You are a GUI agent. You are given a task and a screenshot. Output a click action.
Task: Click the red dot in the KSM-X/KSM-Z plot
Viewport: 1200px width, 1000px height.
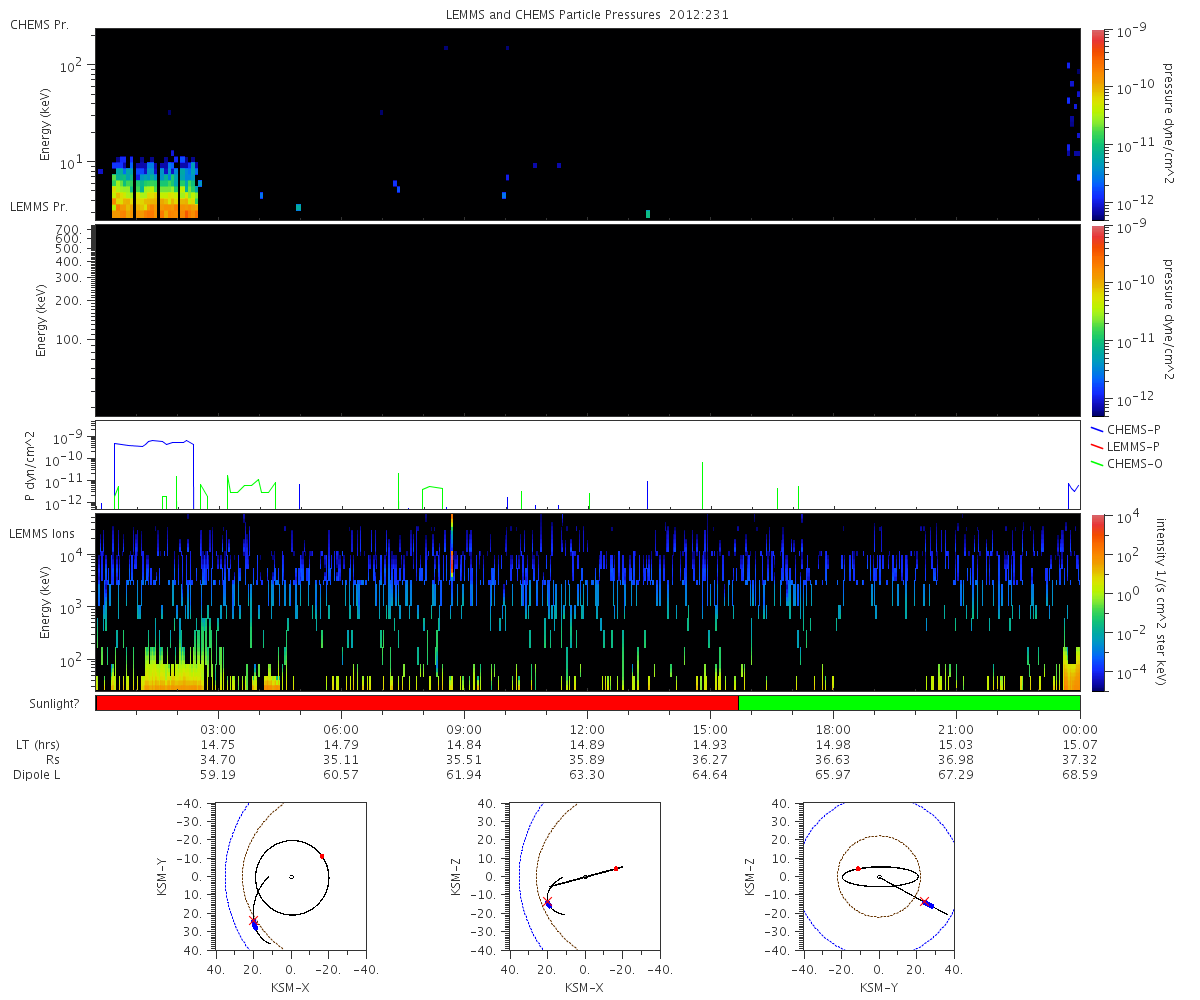[x=616, y=868]
